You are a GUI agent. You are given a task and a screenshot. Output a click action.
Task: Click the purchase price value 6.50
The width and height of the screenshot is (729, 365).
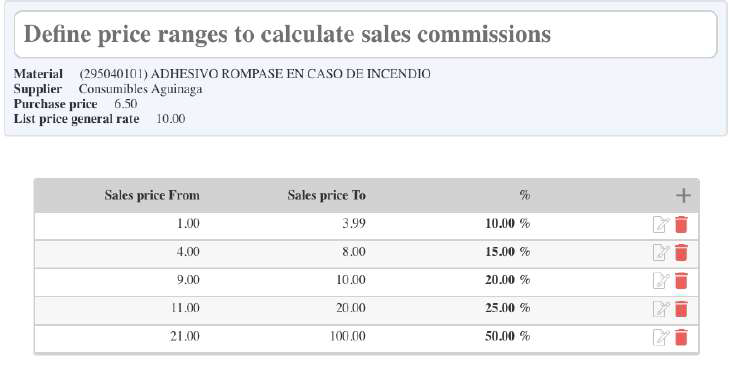(x=126, y=104)
